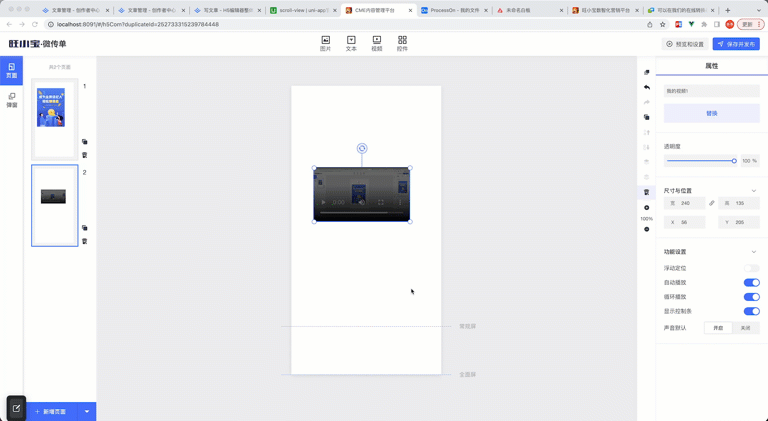Switch to the scroll-view uni-app browser tab
The image size is (768, 421).
[303, 10]
